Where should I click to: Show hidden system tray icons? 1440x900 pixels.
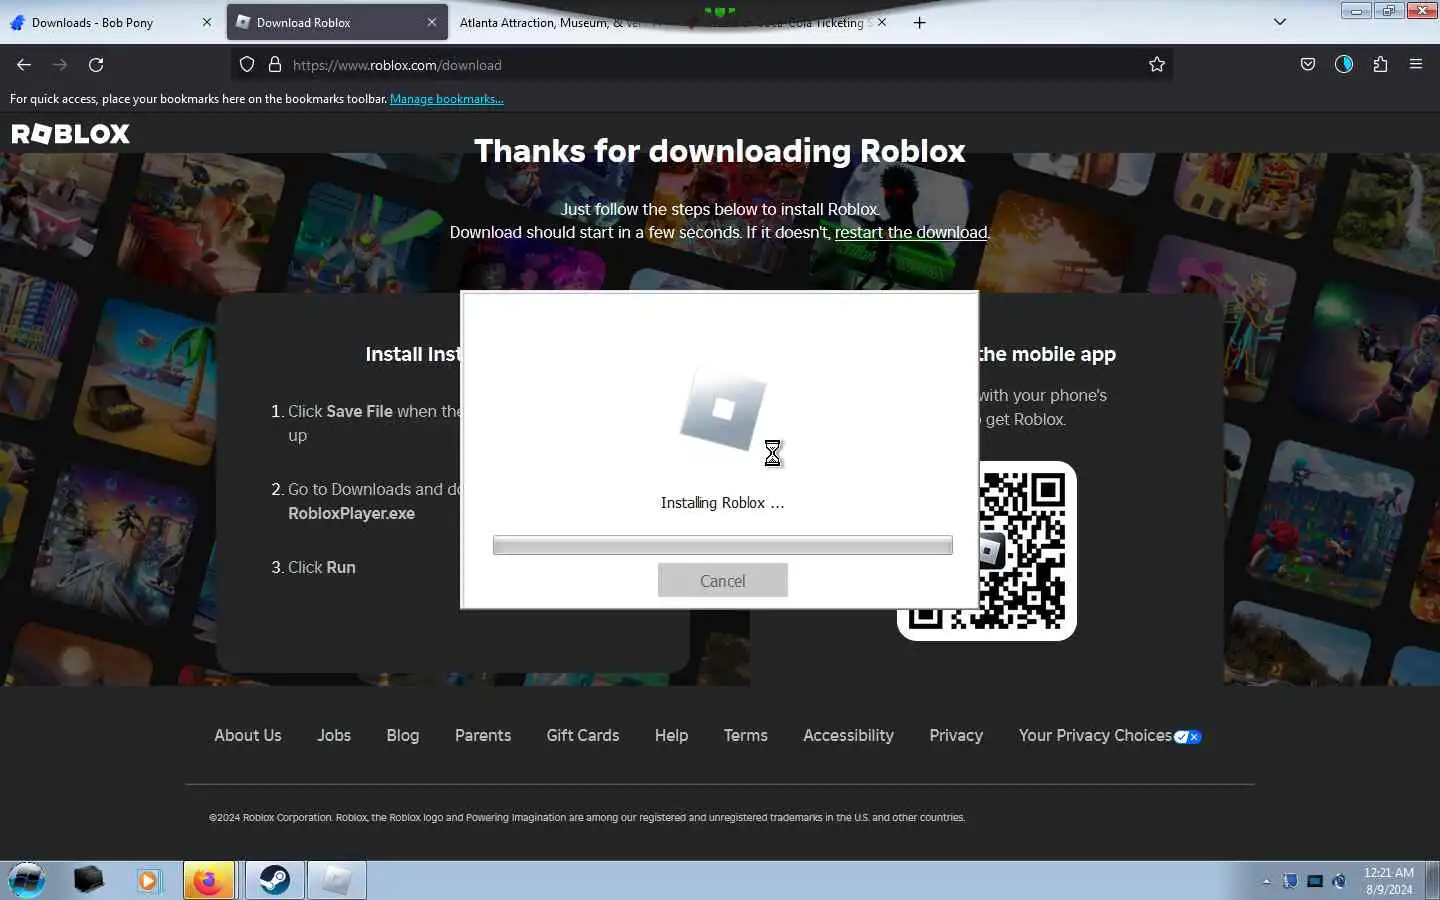point(1266,881)
